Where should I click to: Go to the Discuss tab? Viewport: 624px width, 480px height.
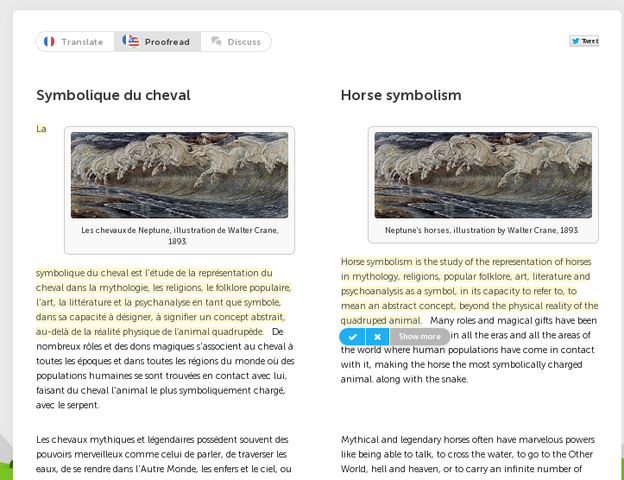coord(236,42)
